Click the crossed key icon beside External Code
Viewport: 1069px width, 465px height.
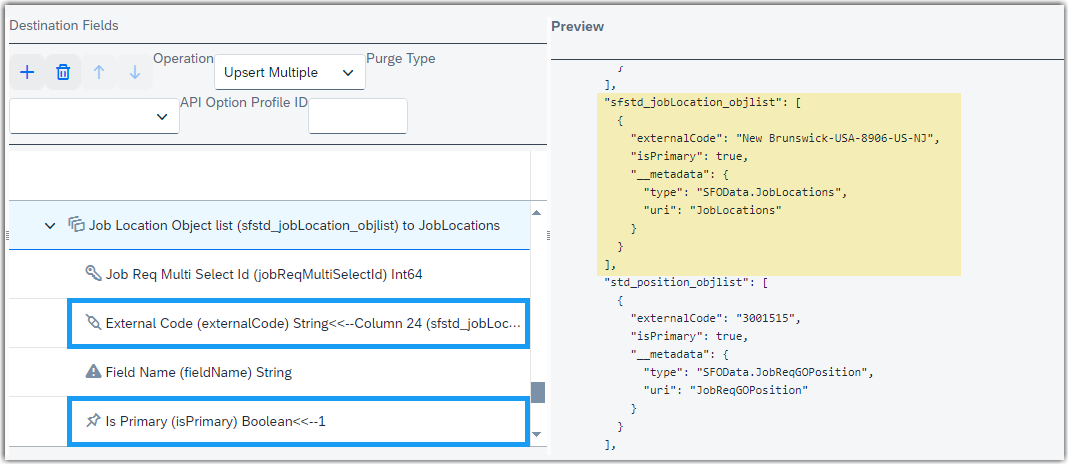click(93, 323)
